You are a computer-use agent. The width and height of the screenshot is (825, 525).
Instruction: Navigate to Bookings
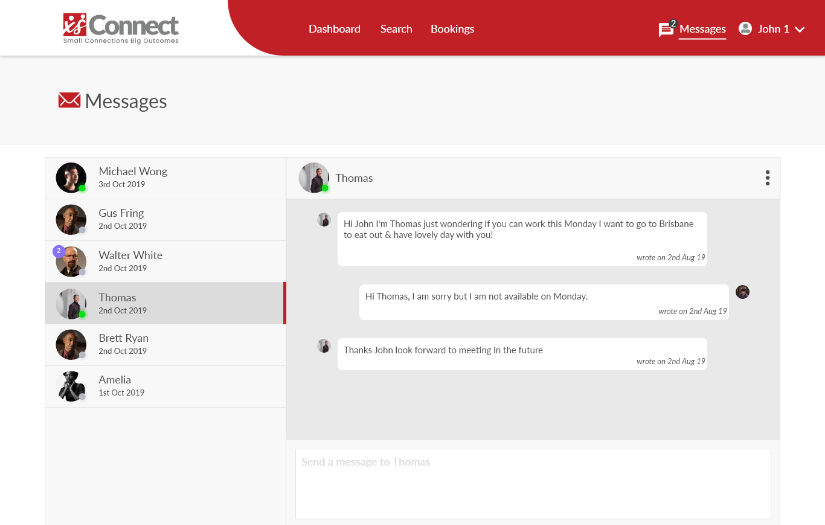452,29
